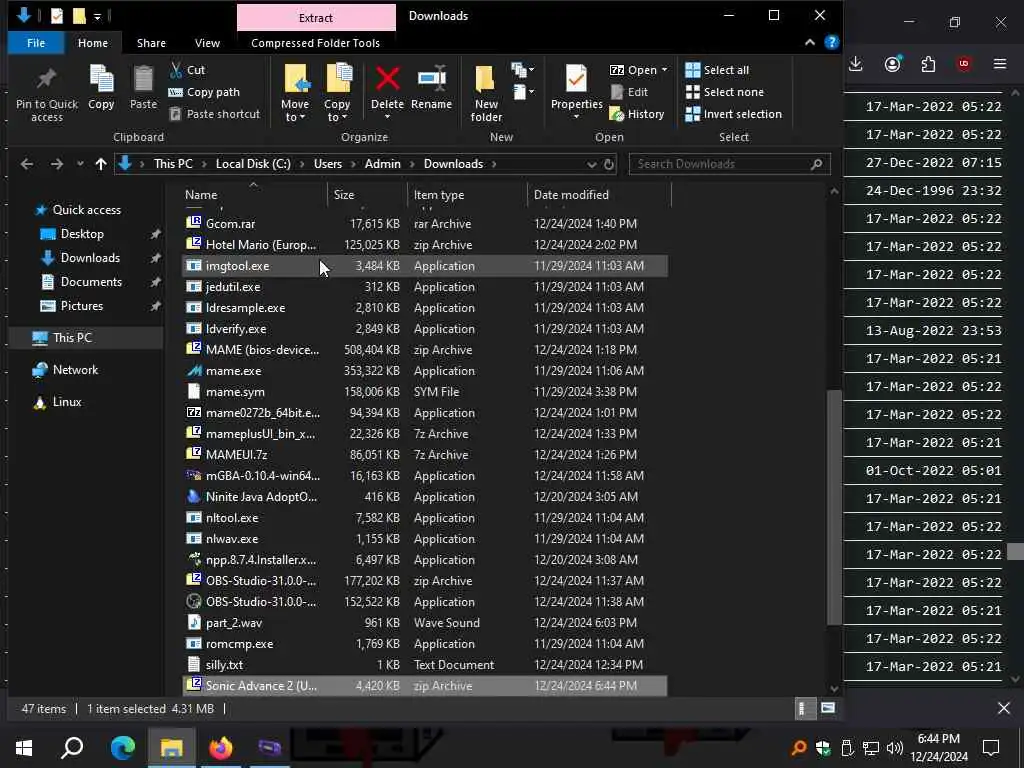Sort by the Size column header
The height and width of the screenshot is (768, 1024).
(x=367, y=195)
